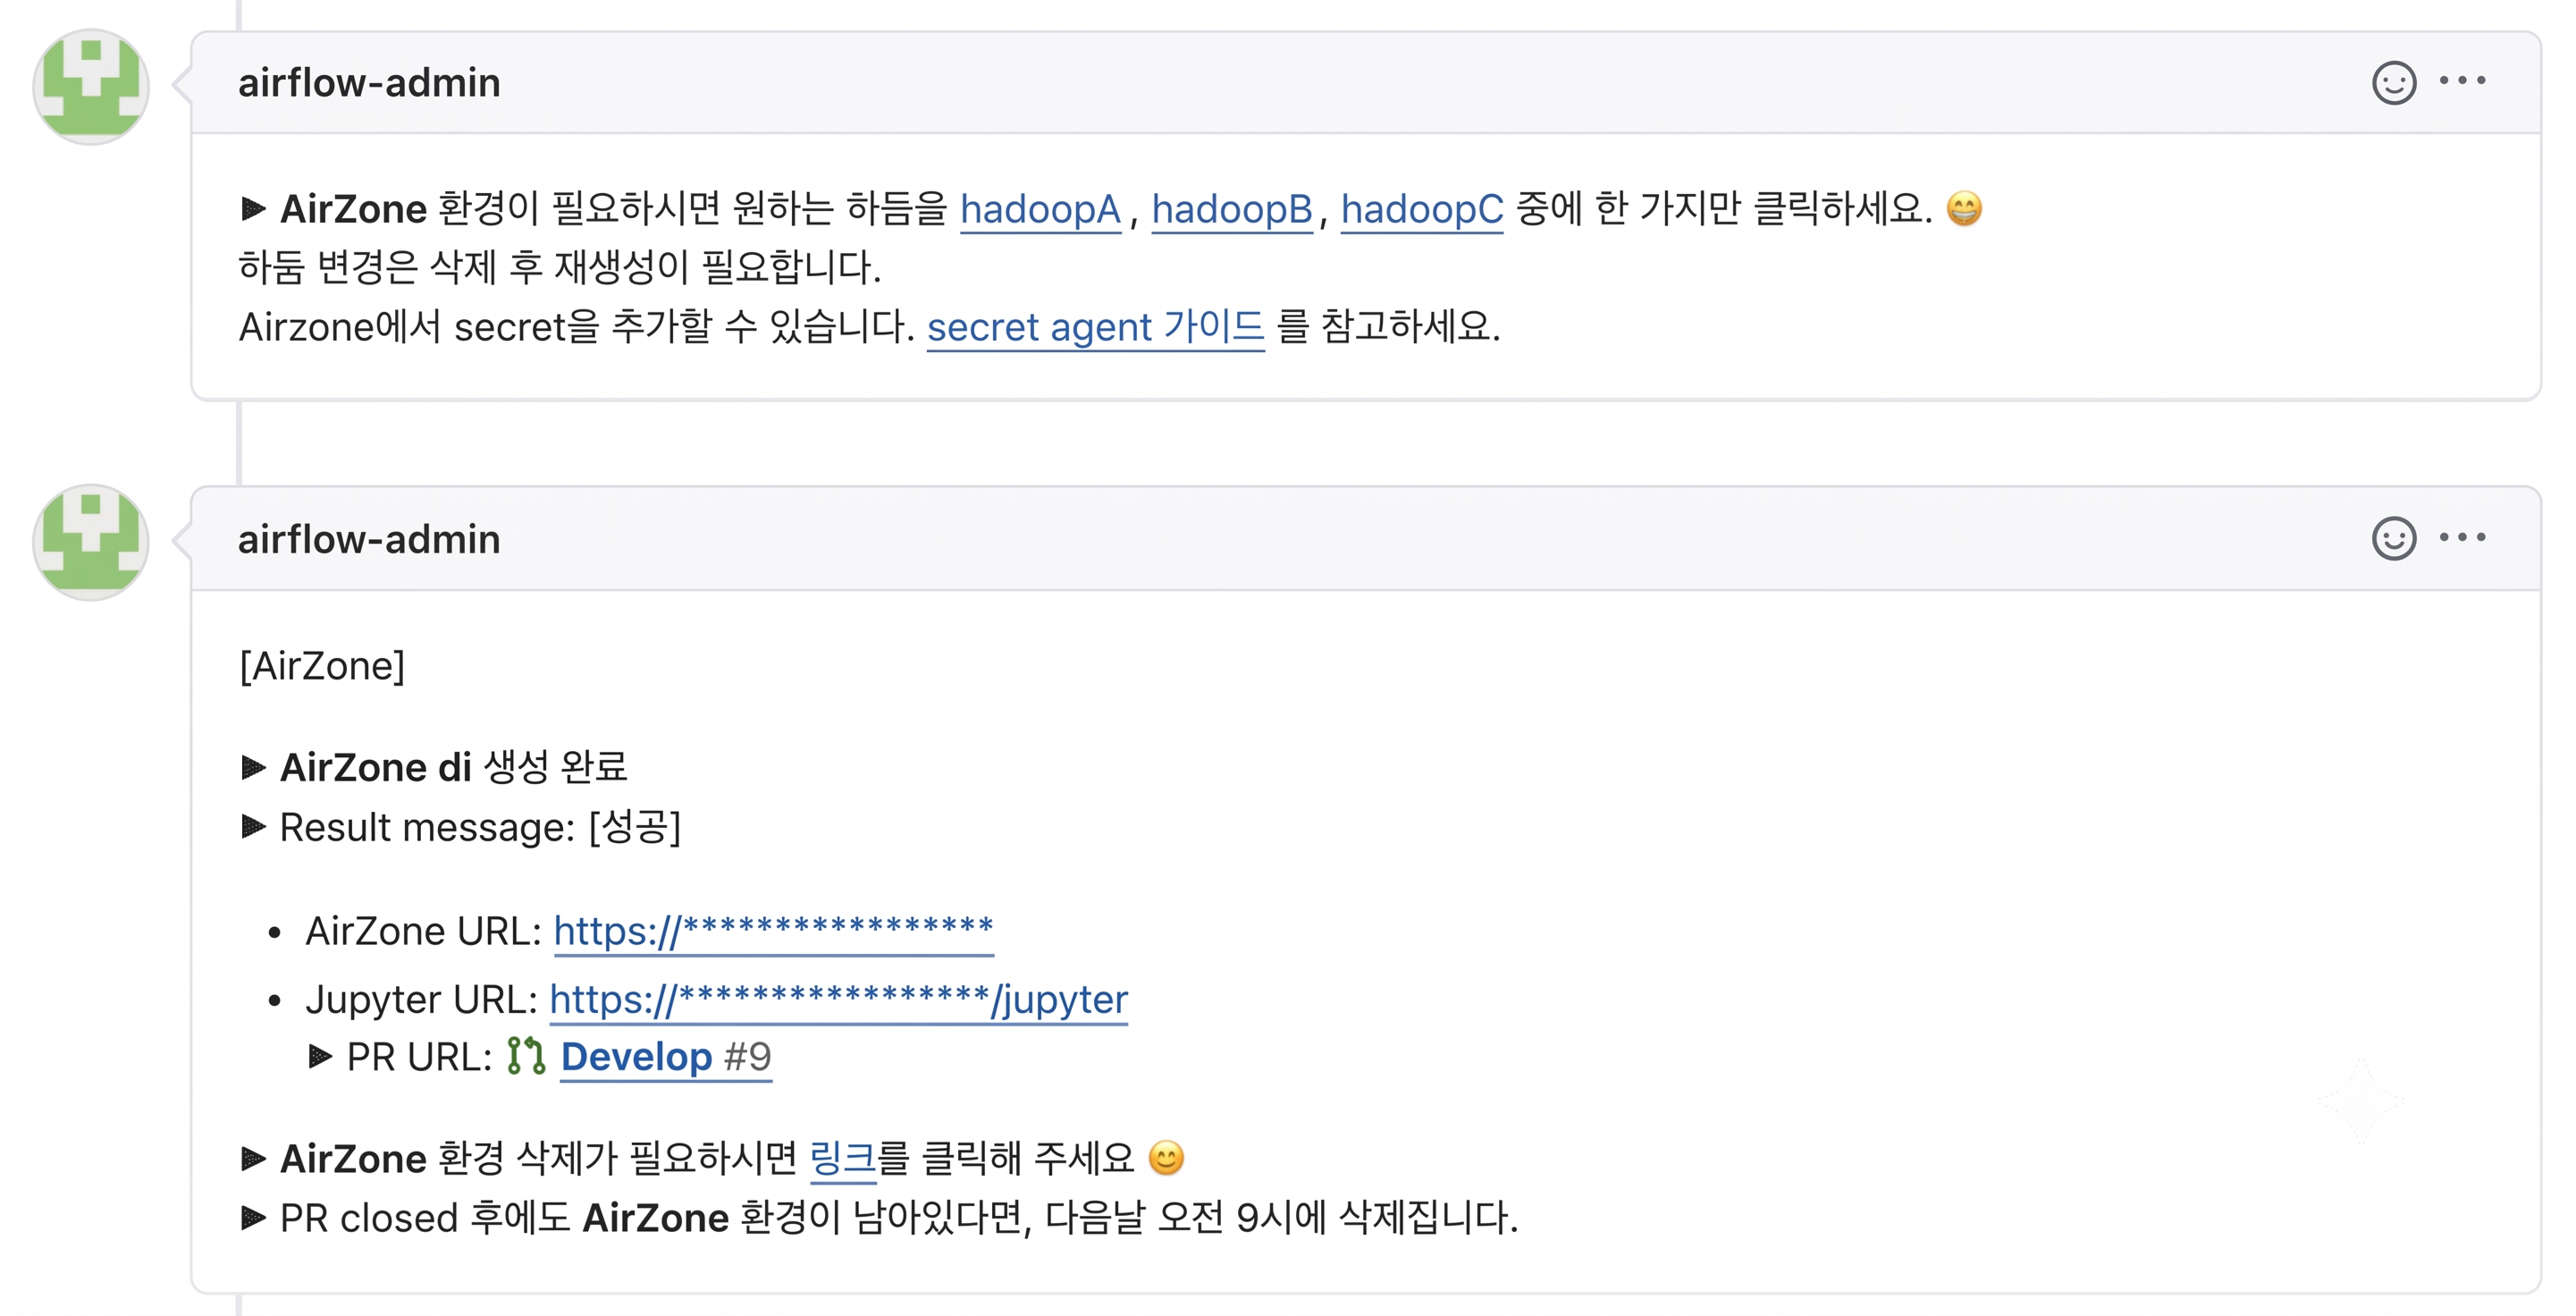
Task: Click the 링크 link to delete AirZone
Action: pos(842,1158)
